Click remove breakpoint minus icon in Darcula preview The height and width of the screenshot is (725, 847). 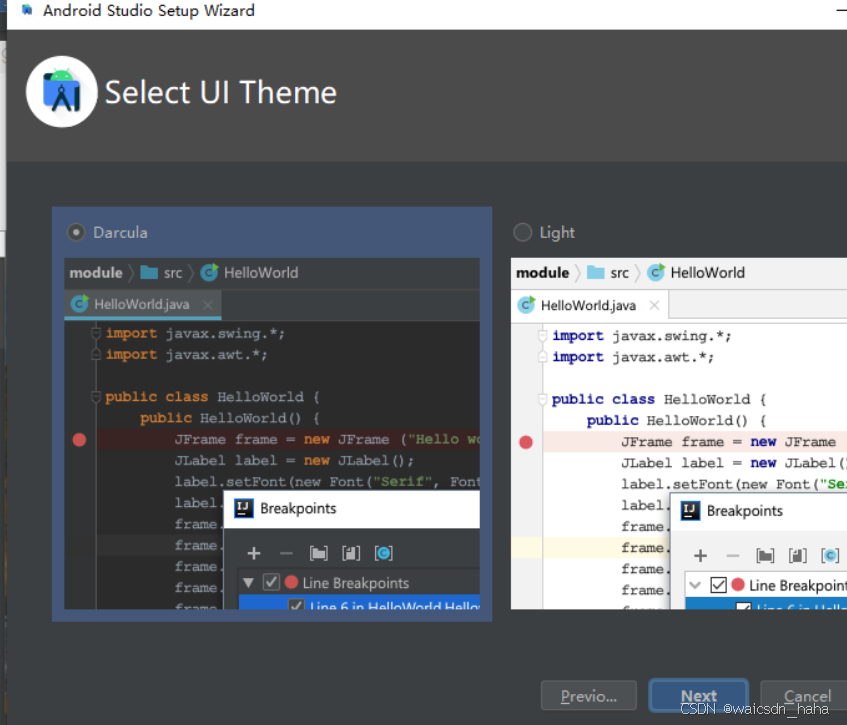click(x=286, y=553)
